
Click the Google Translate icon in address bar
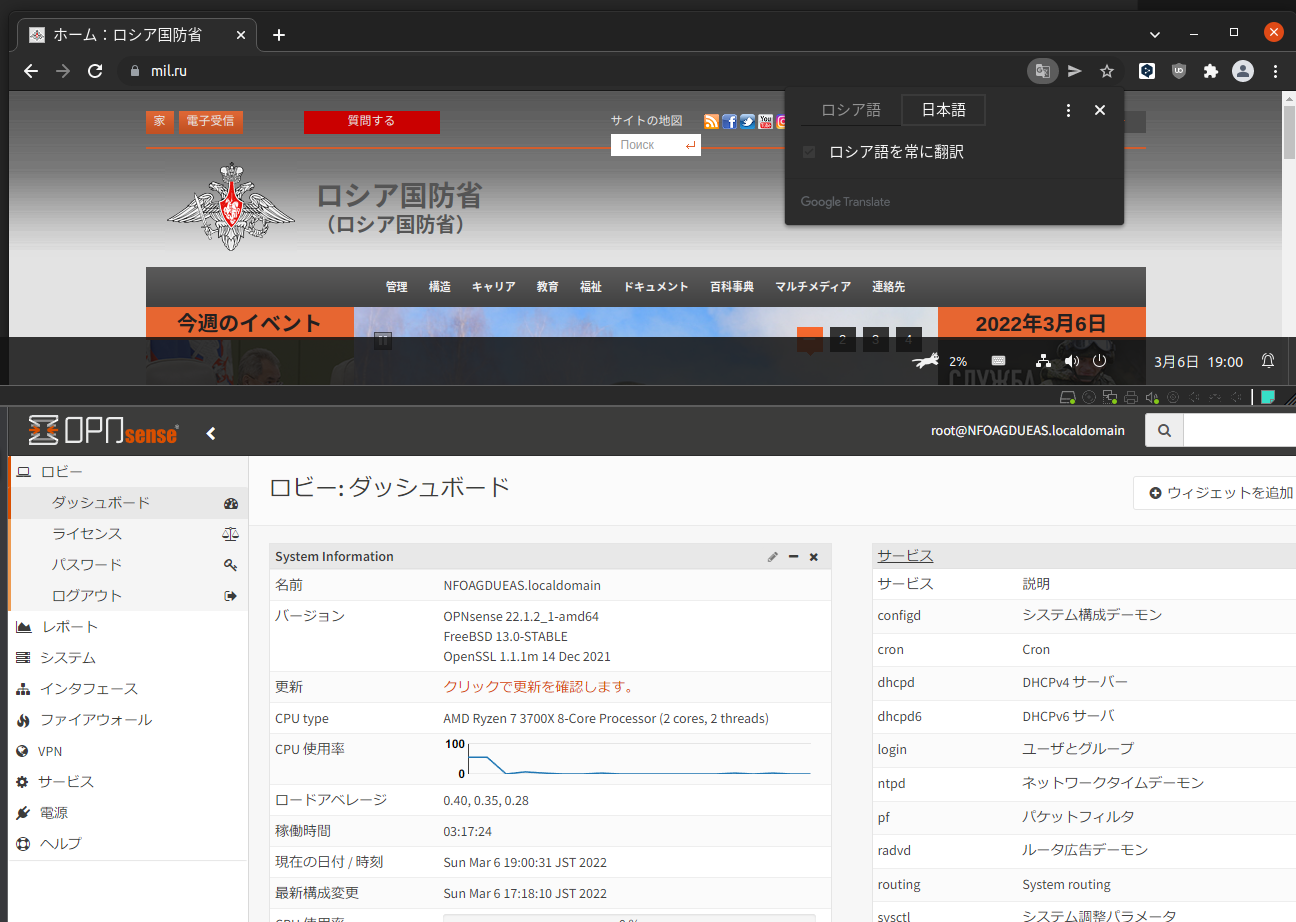click(1042, 71)
